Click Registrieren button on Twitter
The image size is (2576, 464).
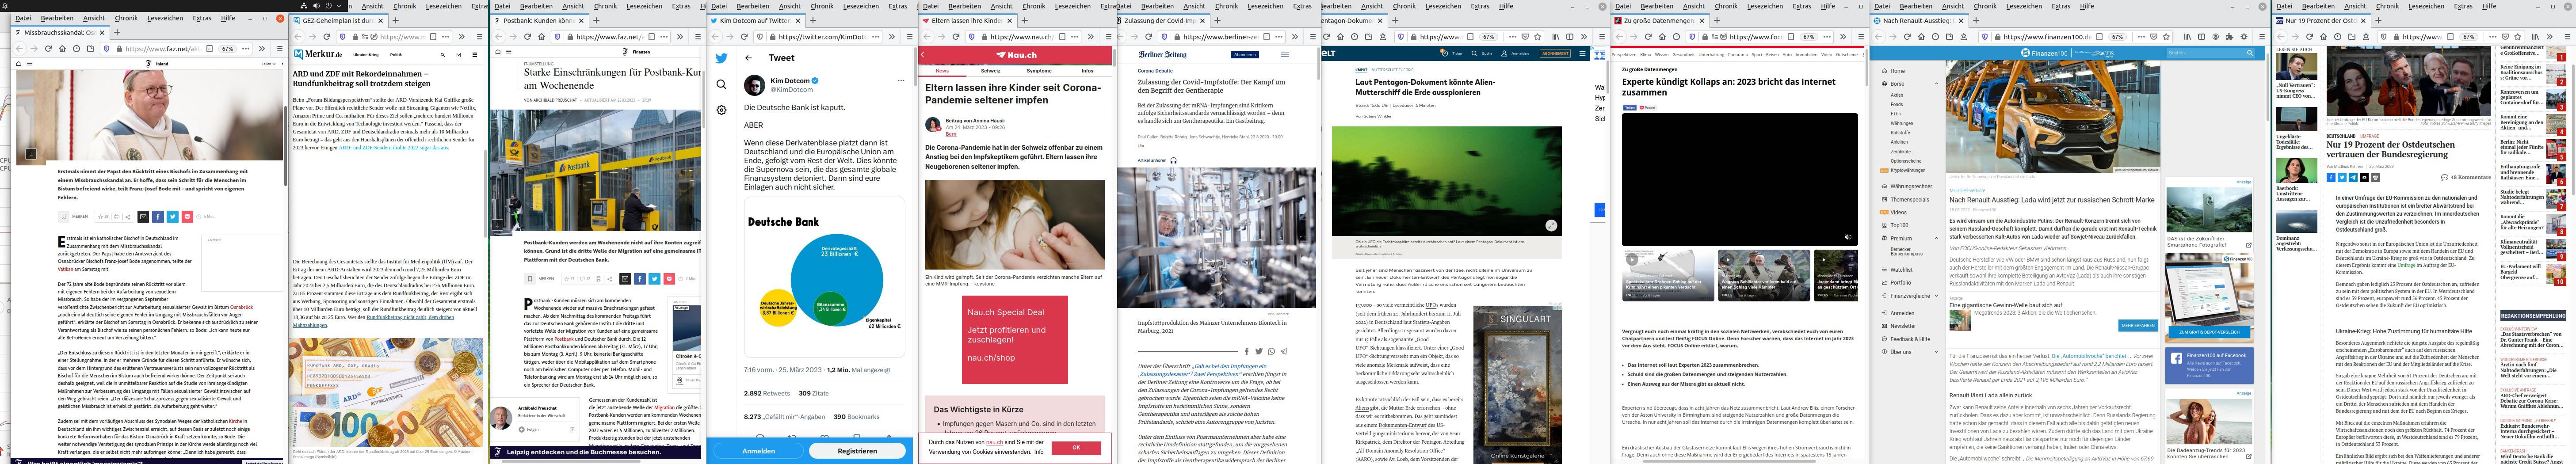pos(857,451)
